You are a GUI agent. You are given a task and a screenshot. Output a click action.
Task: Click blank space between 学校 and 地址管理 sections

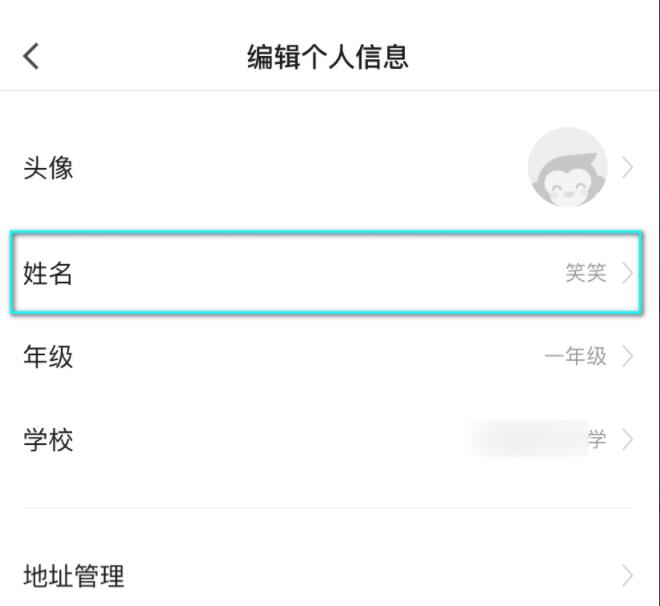click(330, 485)
